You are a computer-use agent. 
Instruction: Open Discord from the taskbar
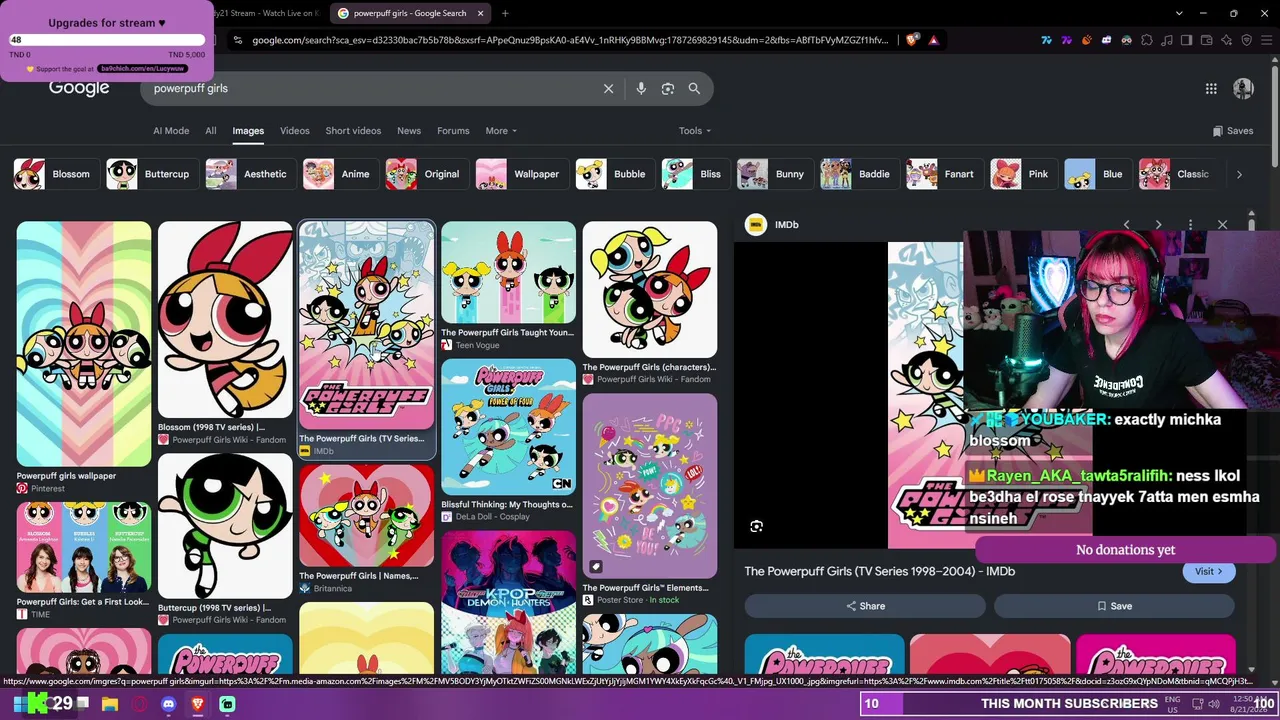(x=168, y=704)
